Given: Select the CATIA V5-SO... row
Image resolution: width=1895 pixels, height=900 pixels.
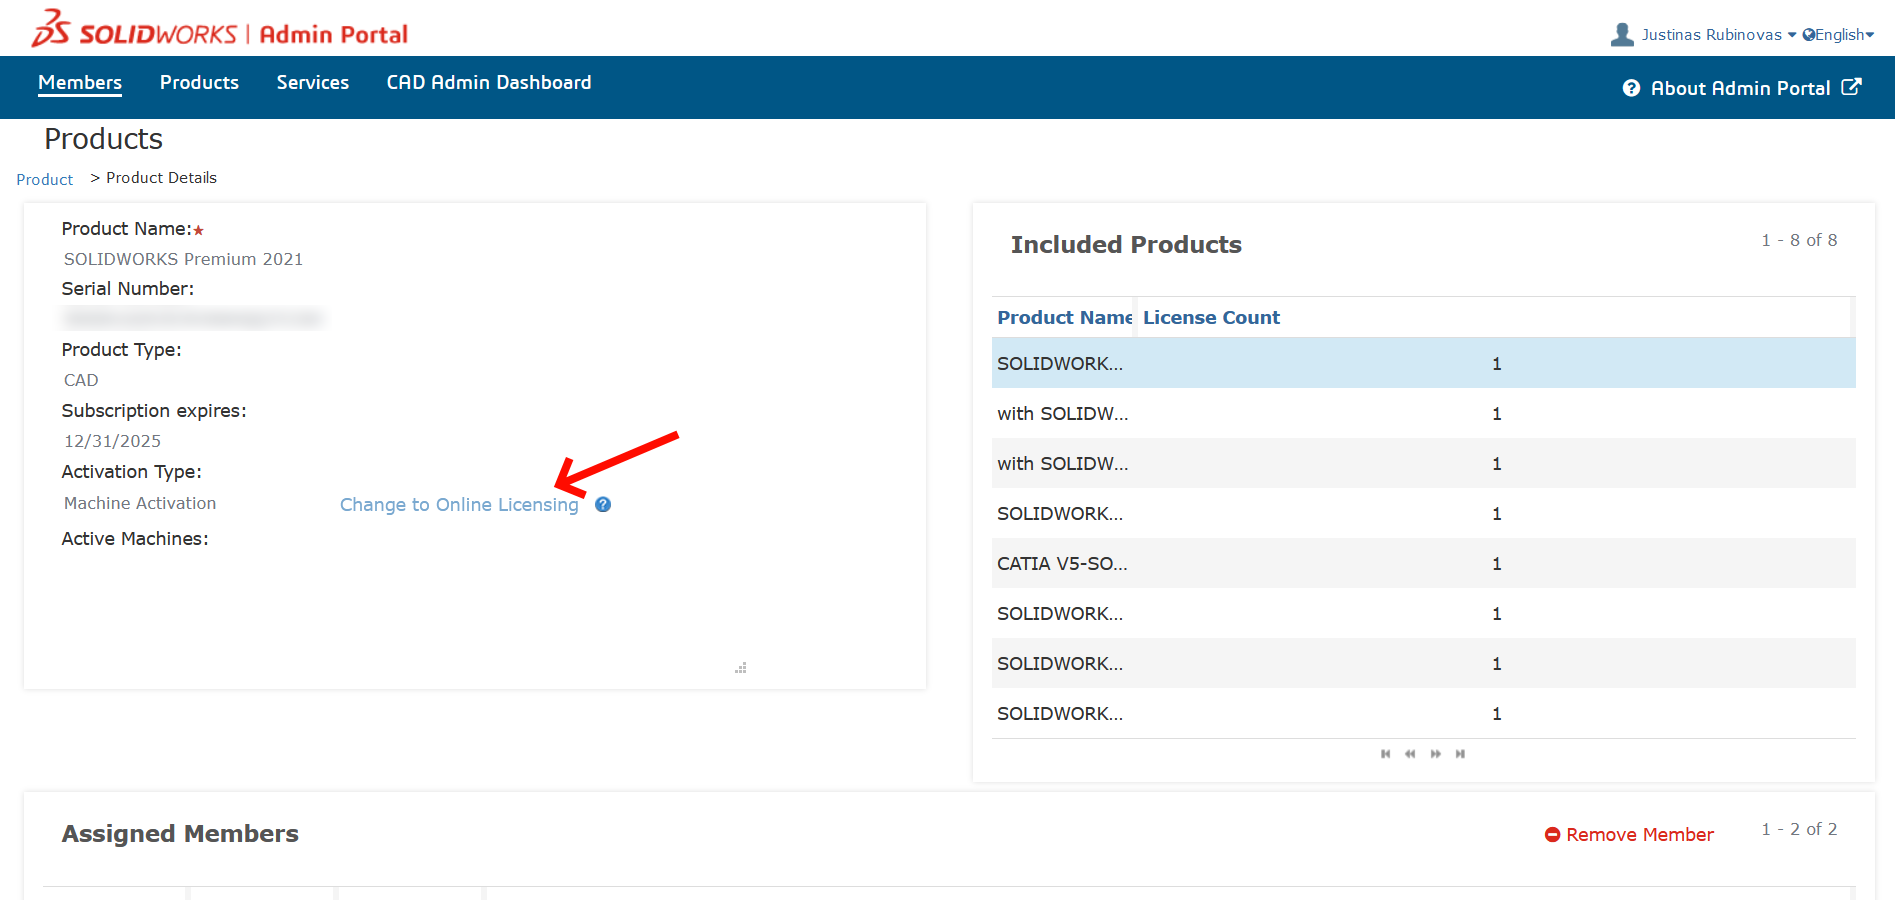Looking at the screenshot, I should [x=1423, y=563].
